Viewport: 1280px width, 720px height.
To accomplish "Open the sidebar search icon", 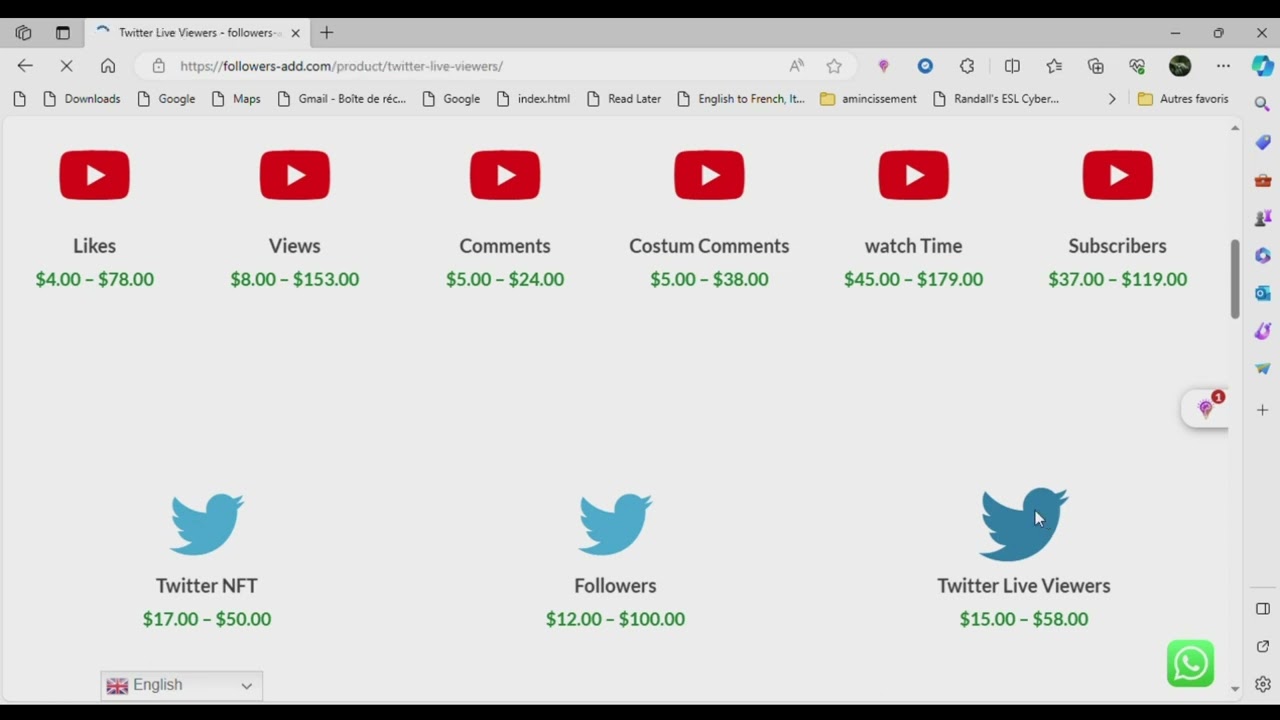I will coord(1262,104).
